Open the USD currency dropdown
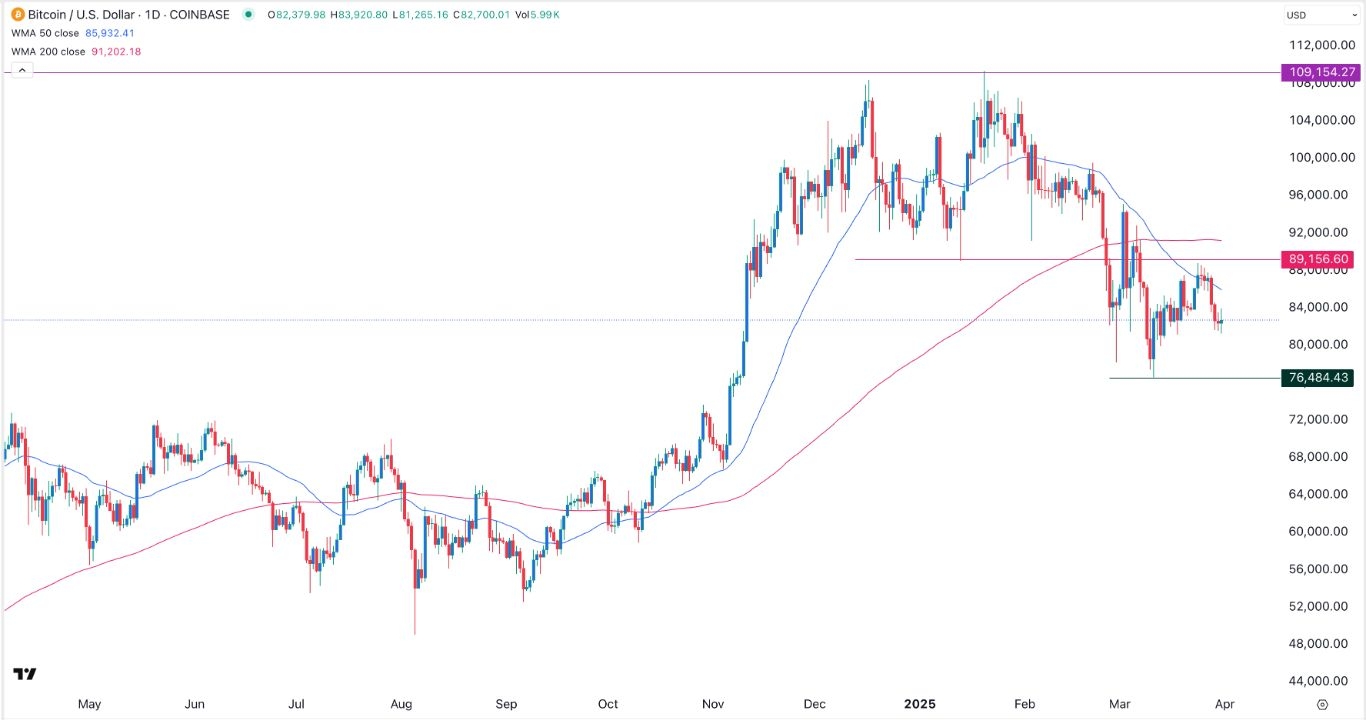 click(x=1320, y=15)
